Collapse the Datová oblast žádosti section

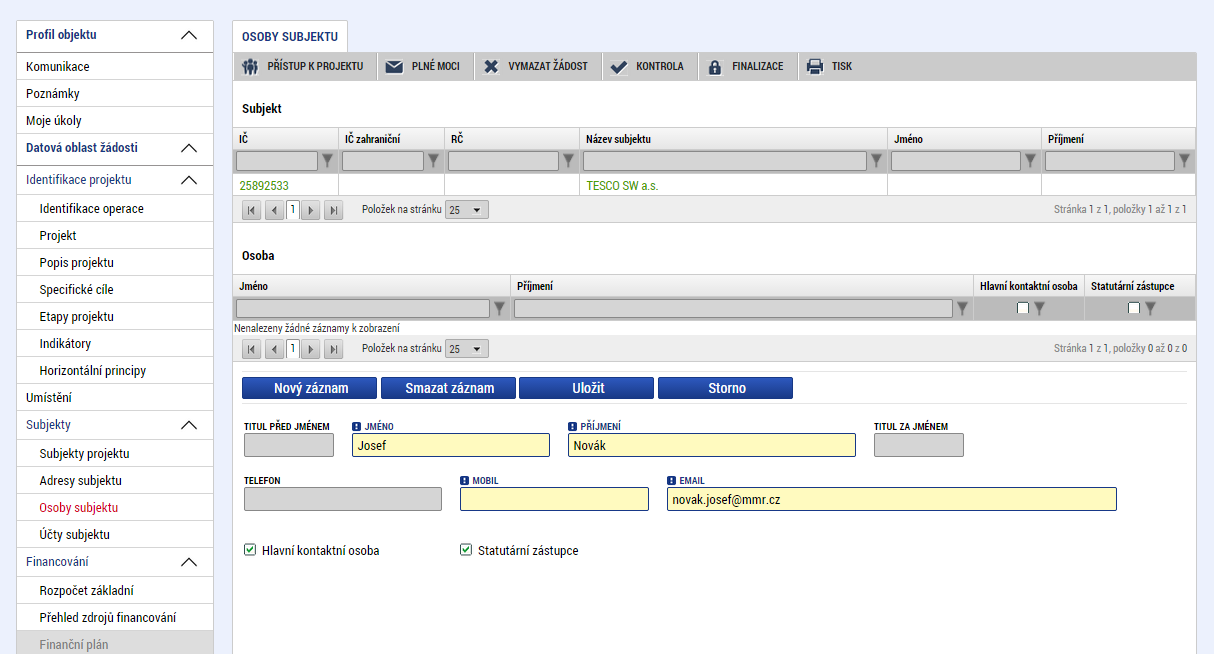pyautogui.click(x=189, y=148)
